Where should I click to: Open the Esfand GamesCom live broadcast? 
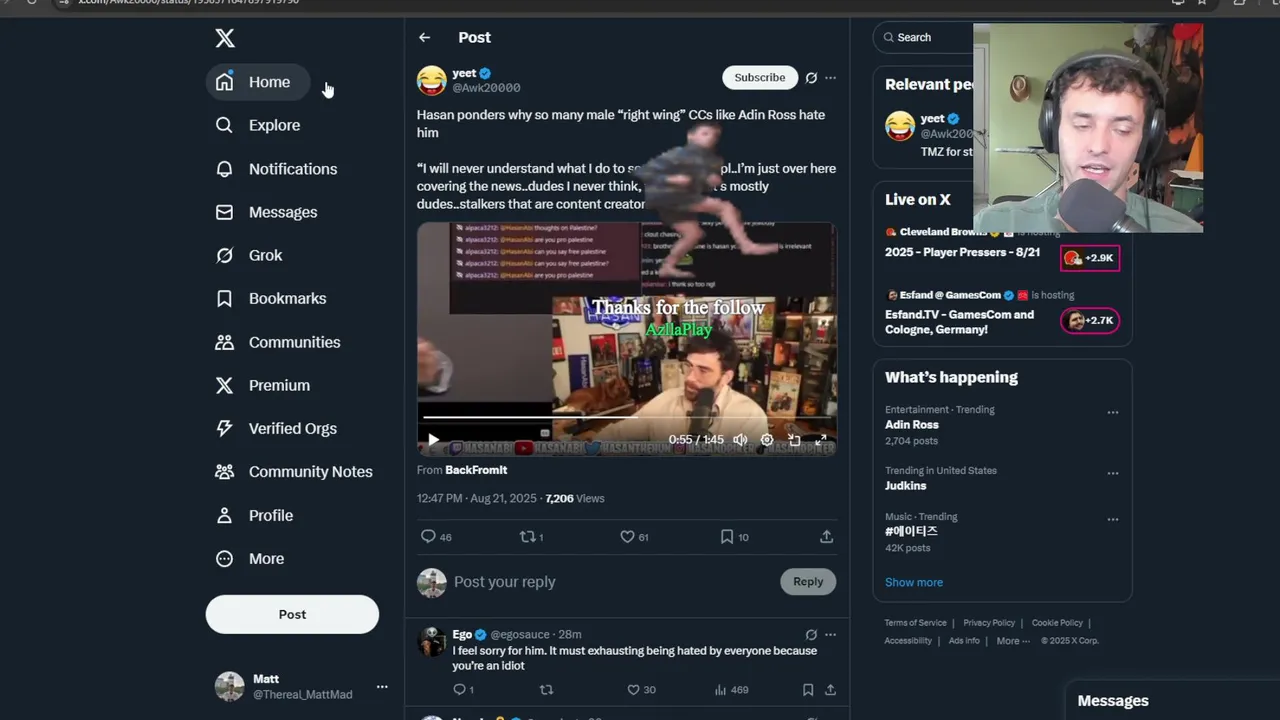point(960,321)
